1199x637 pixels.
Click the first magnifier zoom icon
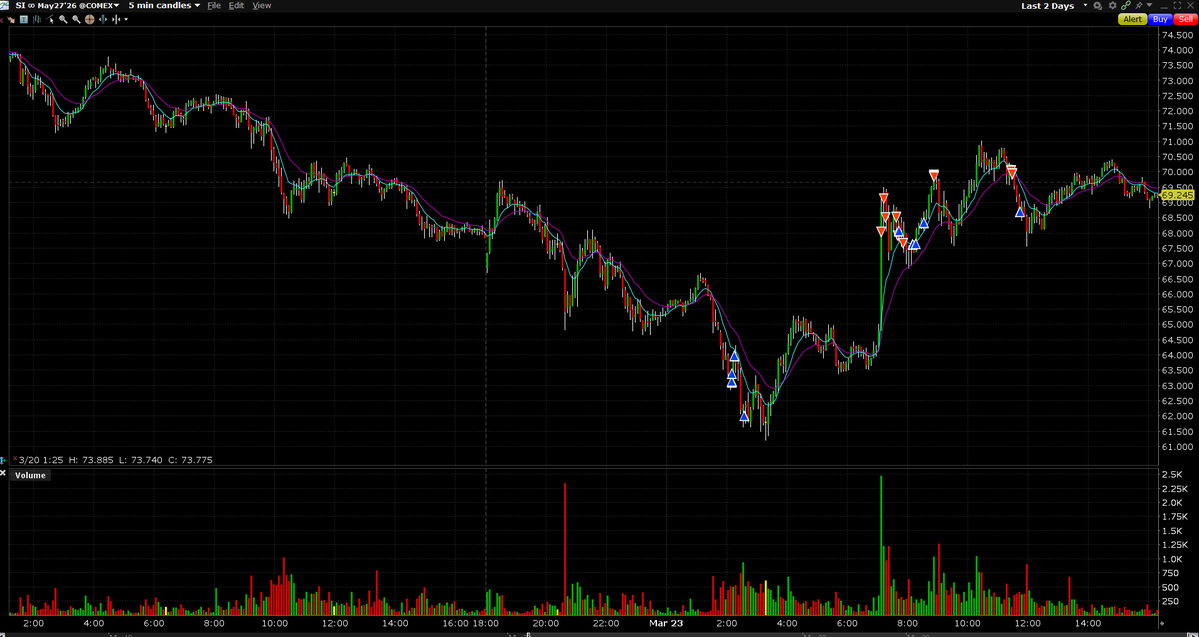[63, 19]
